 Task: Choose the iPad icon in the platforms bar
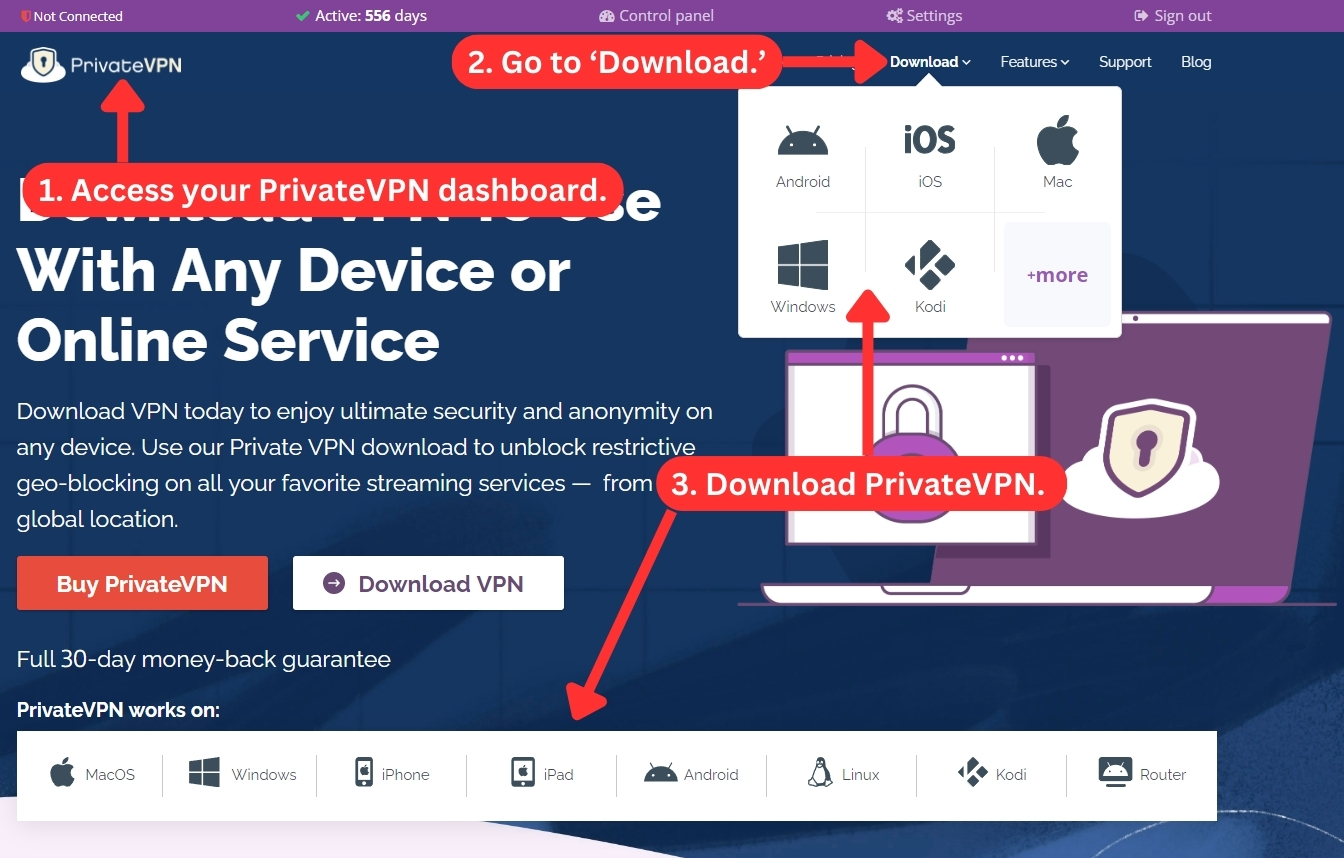click(523, 773)
